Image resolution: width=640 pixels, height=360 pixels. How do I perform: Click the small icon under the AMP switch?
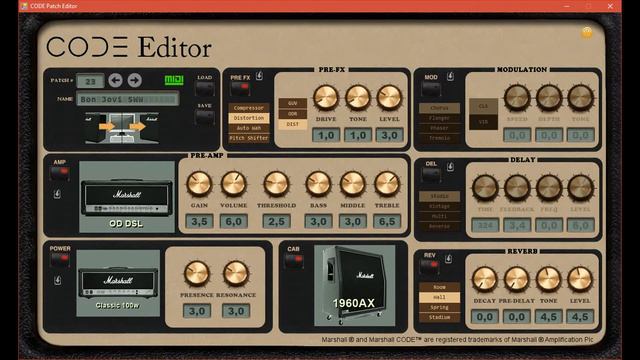coord(57,194)
